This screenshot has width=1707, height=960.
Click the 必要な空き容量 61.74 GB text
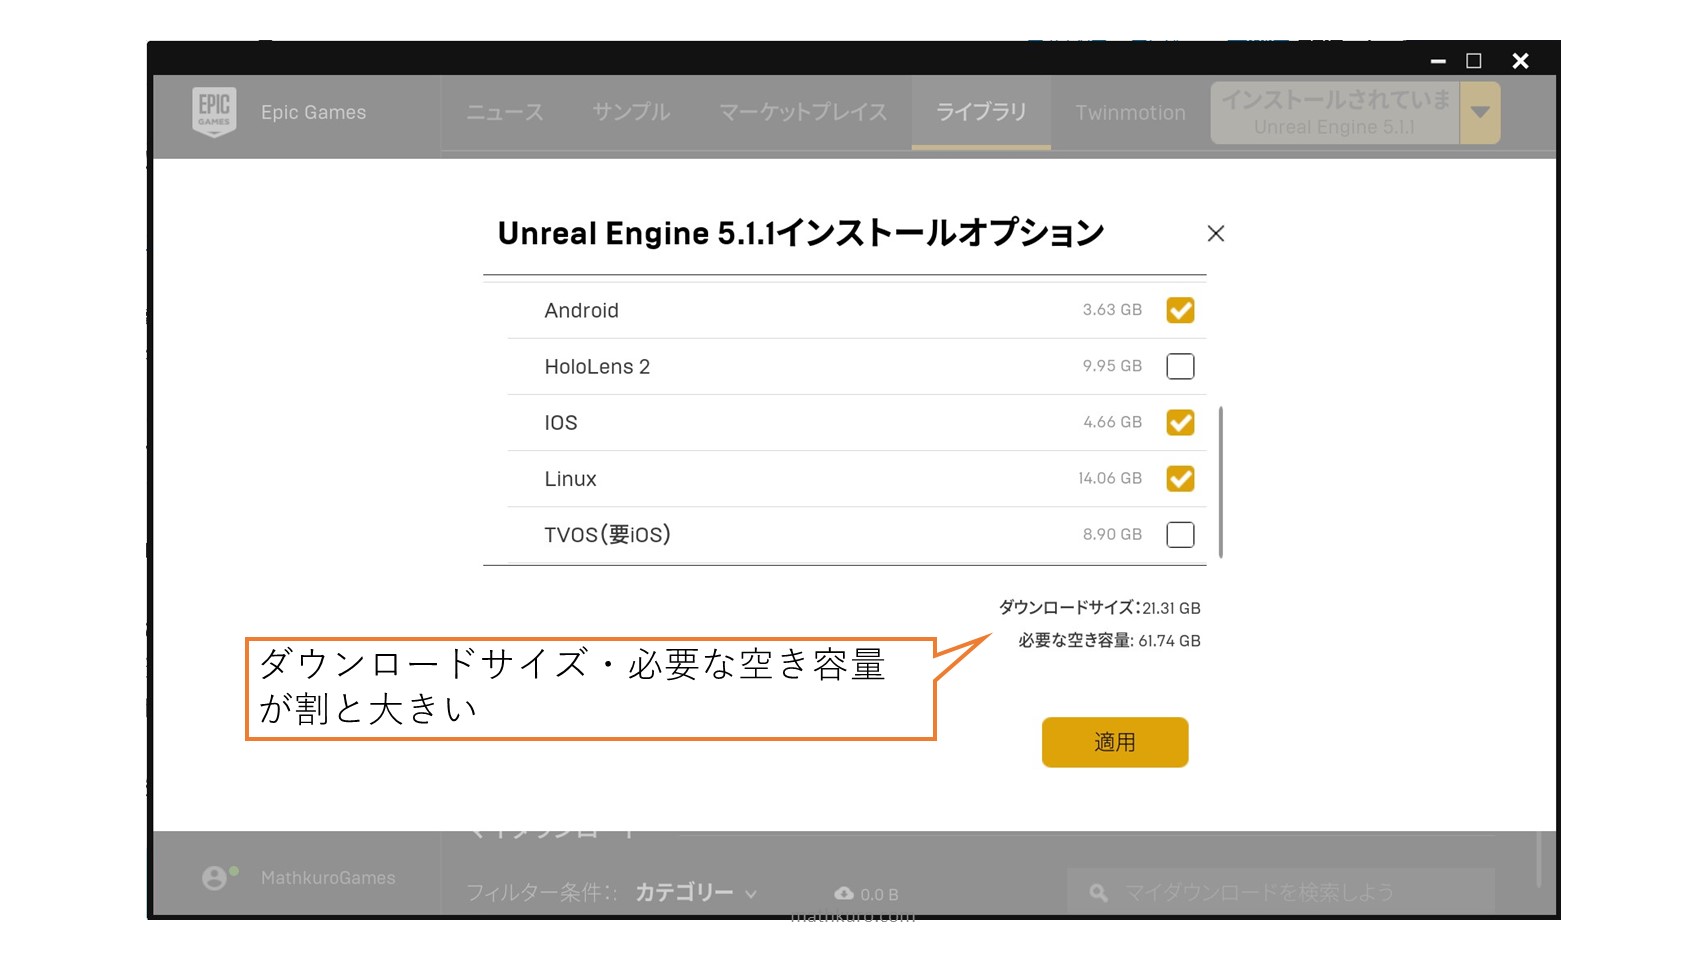(x=1109, y=640)
